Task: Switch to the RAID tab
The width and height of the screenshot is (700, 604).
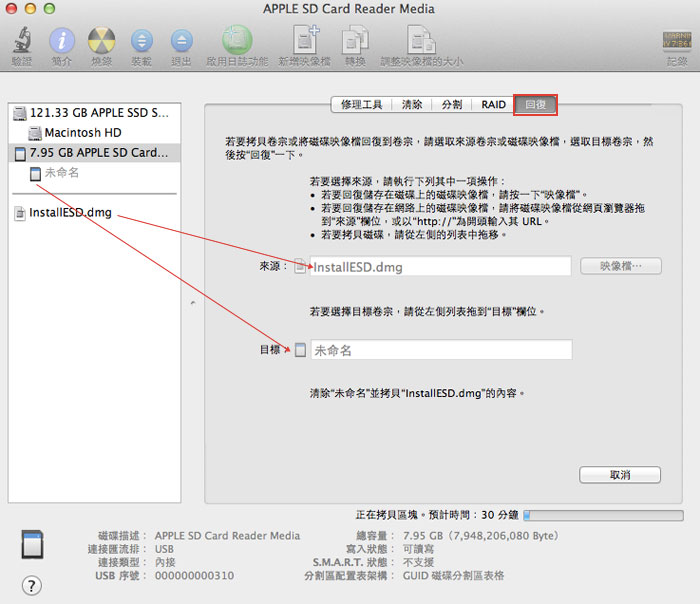Action: click(x=493, y=104)
